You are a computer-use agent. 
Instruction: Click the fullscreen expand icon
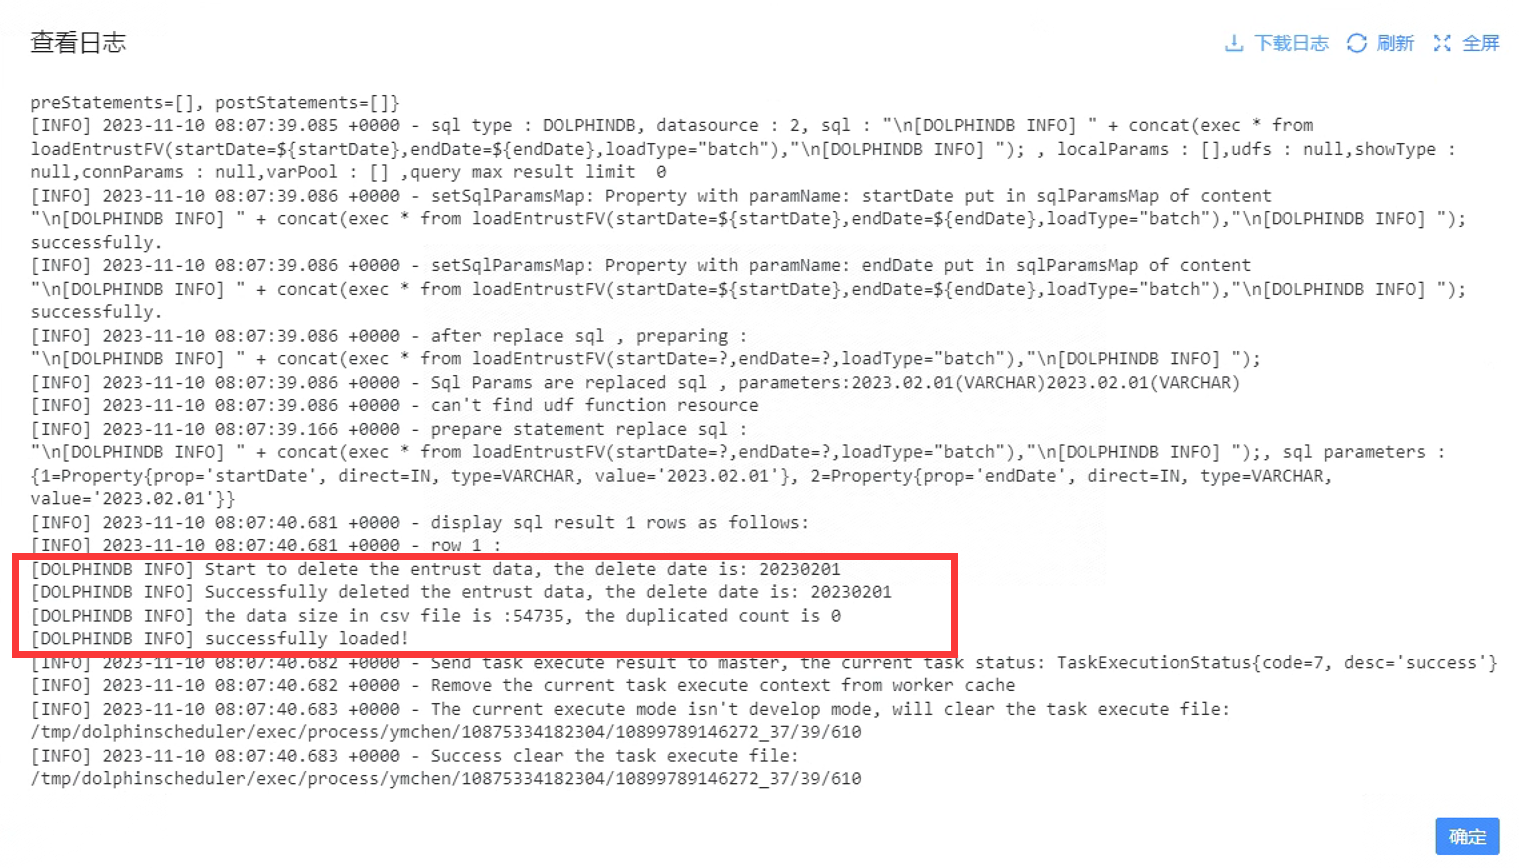[x=1442, y=43]
